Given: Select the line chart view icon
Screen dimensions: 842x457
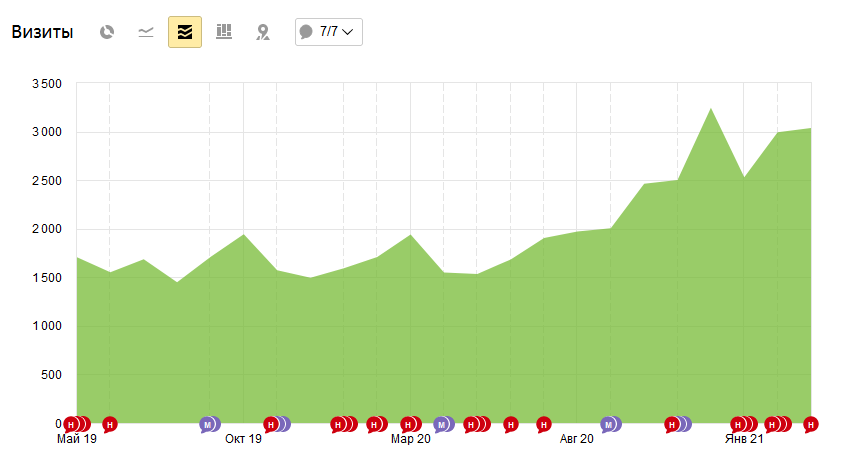Looking at the screenshot, I should [x=146, y=32].
